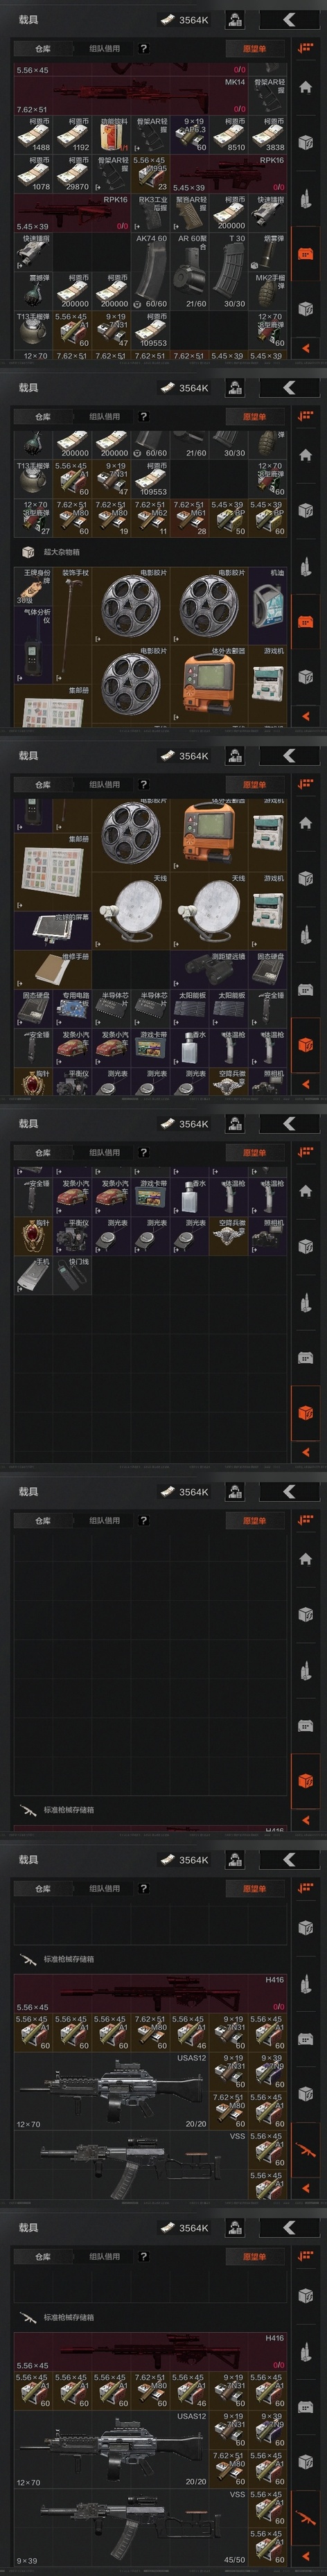The height and width of the screenshot is (2576, 327).
Task: Pick the 烟雾弹 smoke grenade item
Action: (x=269, y=253)
